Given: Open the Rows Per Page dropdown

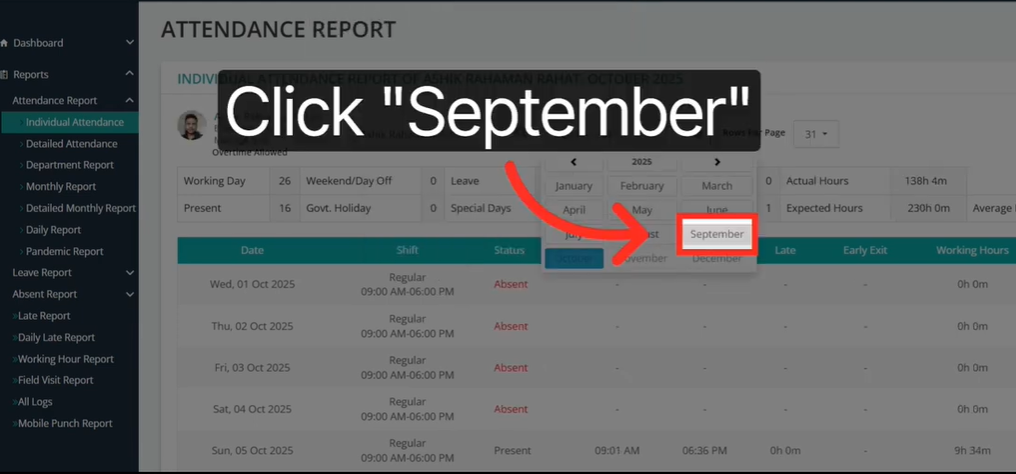Looking at the screenshot, I should tap(817, 134).
